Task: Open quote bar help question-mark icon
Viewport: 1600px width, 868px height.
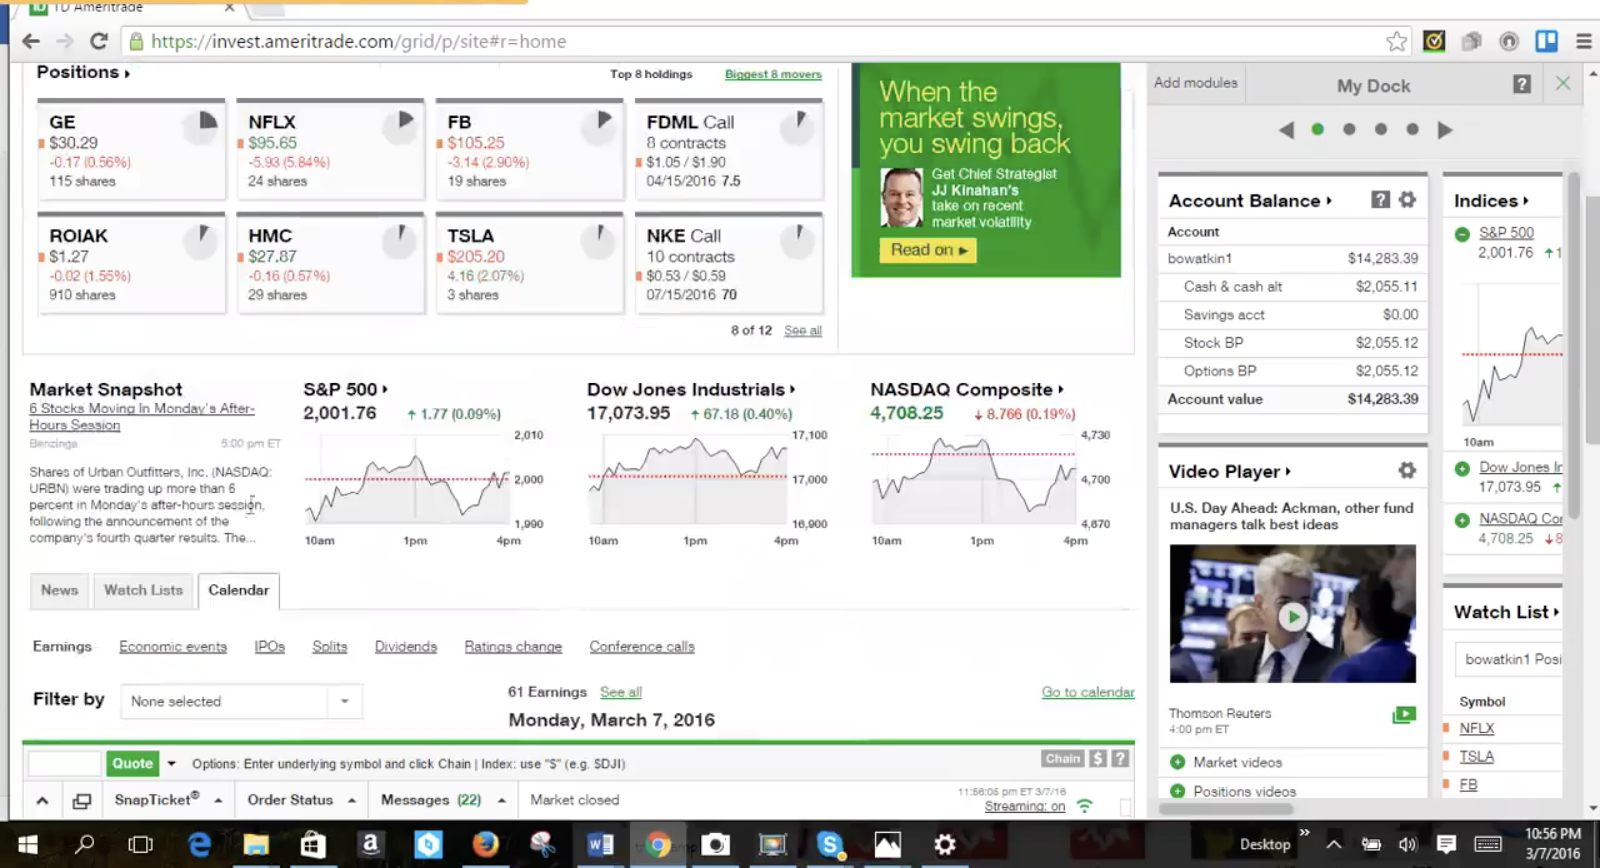Action: pos(1120,759)
